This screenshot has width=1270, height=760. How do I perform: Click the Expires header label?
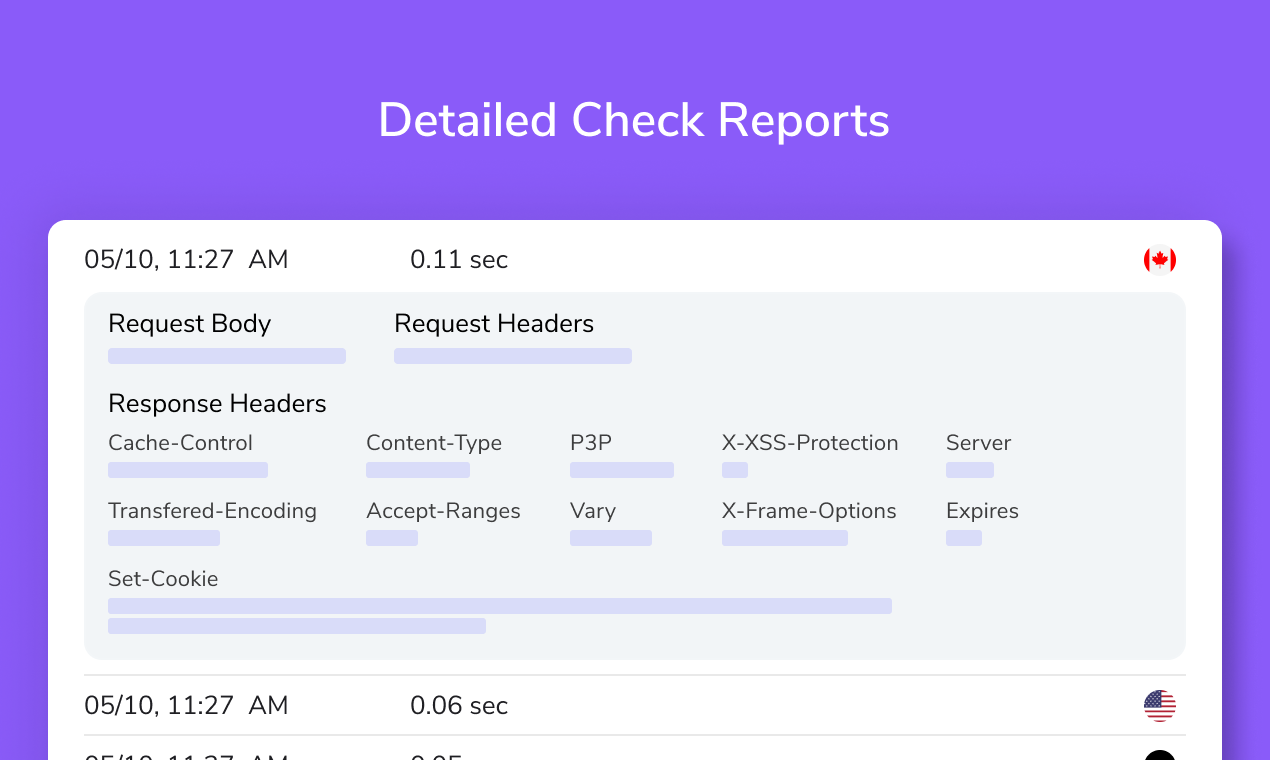(982, 511)
